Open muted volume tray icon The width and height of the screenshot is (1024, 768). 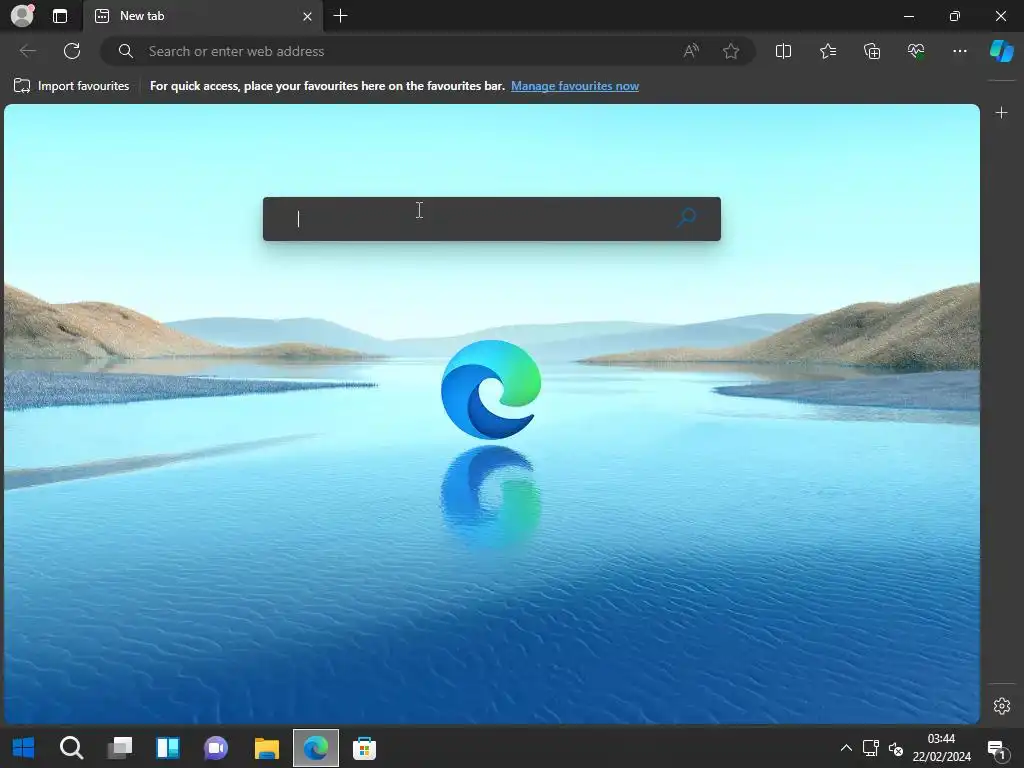[x=896, y=748]
